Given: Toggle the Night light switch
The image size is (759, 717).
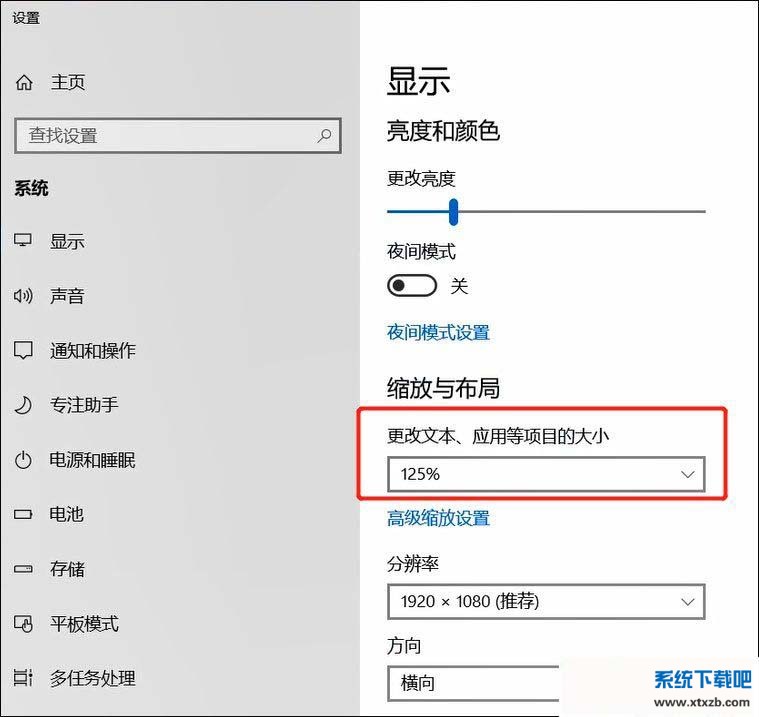Looking at the screenshot, I should (412, 286).
